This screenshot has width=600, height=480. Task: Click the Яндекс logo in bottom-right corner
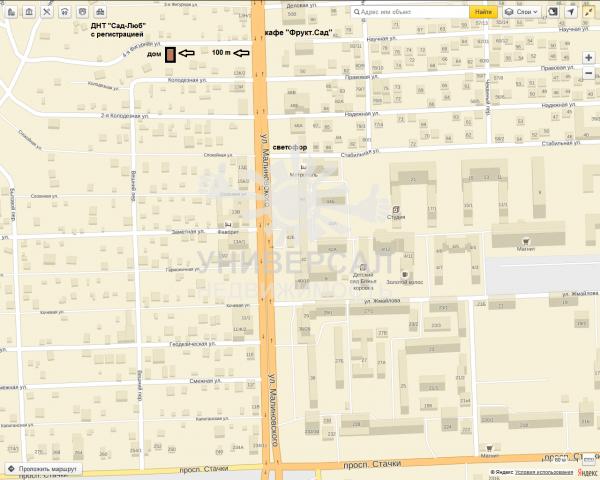[x=504, y=471]
